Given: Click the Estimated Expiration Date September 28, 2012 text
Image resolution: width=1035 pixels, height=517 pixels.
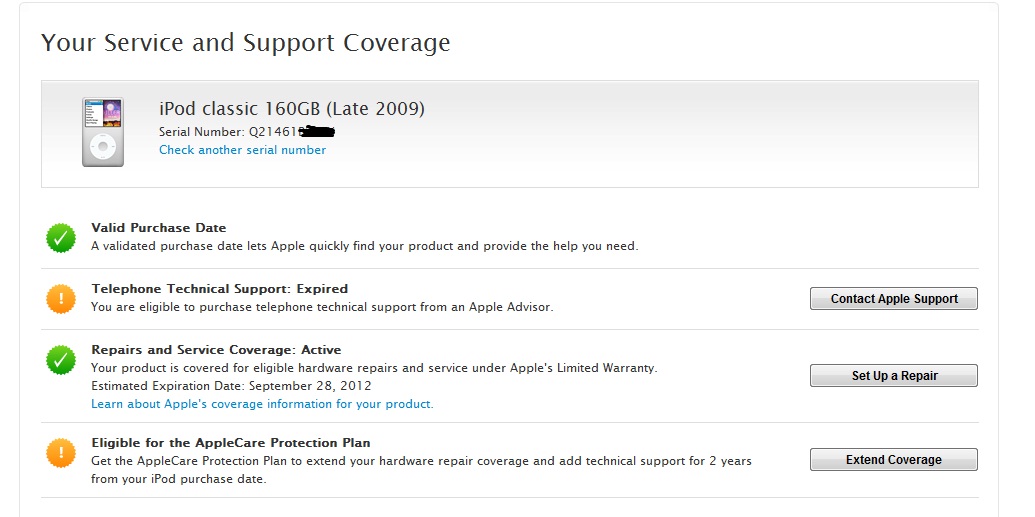Looking at the screenshot, I should pos(231,386).
